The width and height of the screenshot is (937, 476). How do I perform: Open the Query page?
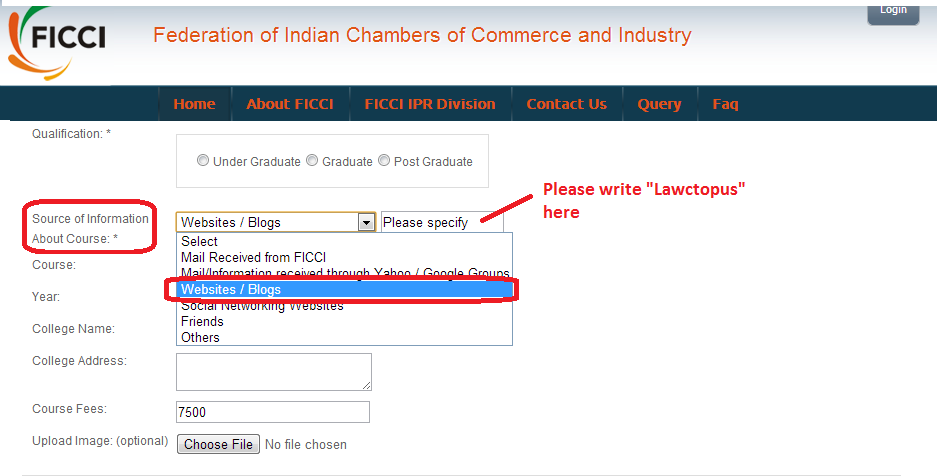[659, 104]
